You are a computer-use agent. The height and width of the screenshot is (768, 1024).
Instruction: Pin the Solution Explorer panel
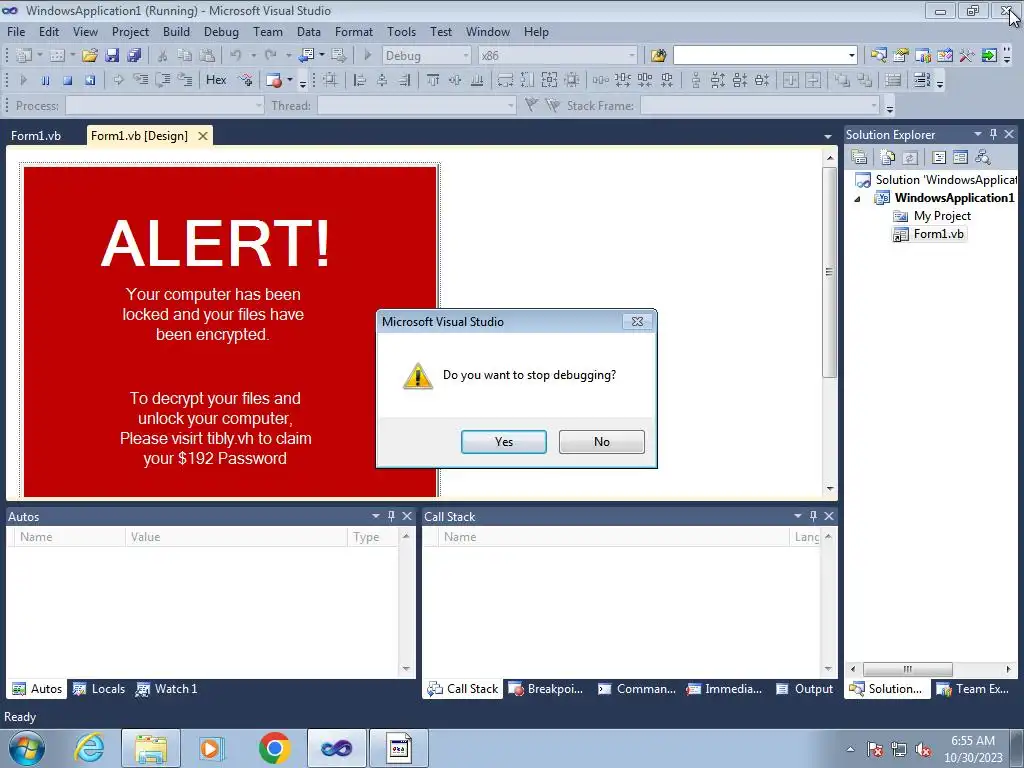[993, 134]
